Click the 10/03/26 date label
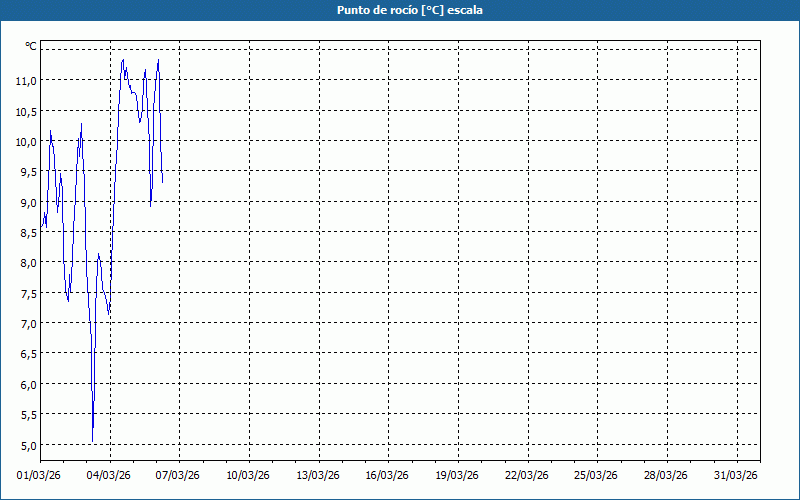 pos(248,476)
